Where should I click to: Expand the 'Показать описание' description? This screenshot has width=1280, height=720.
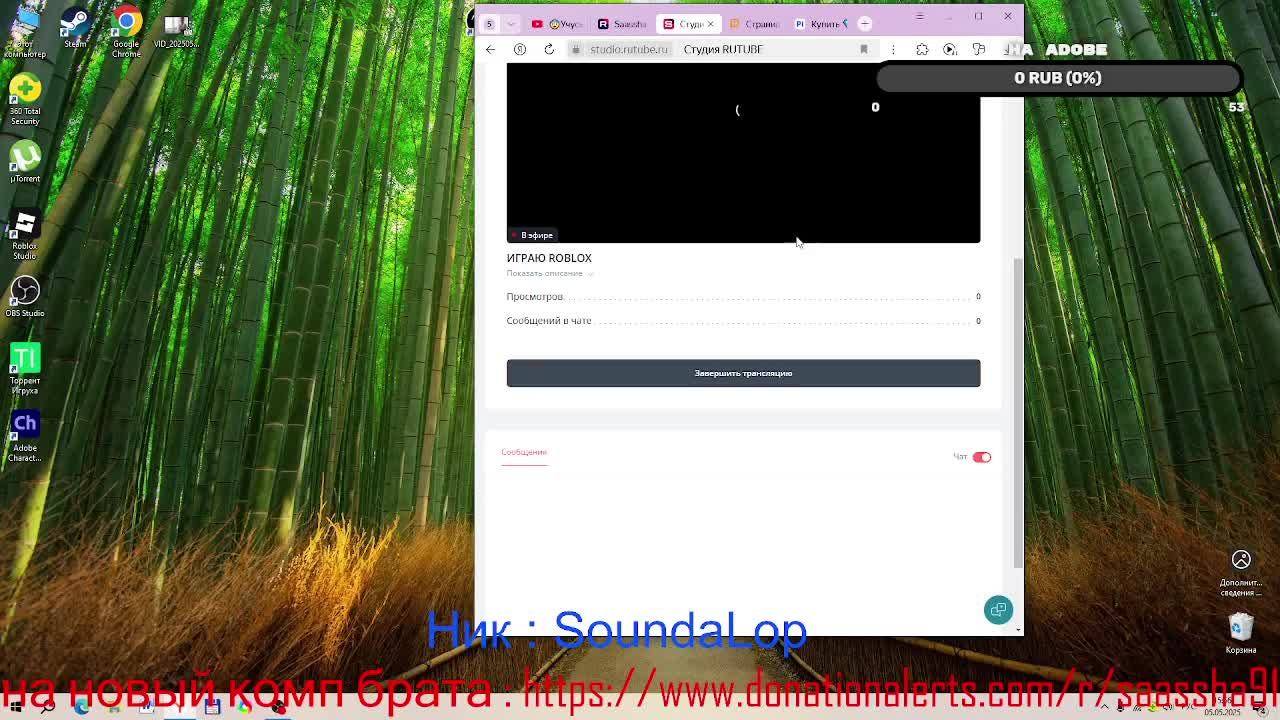tap(549, 273)
